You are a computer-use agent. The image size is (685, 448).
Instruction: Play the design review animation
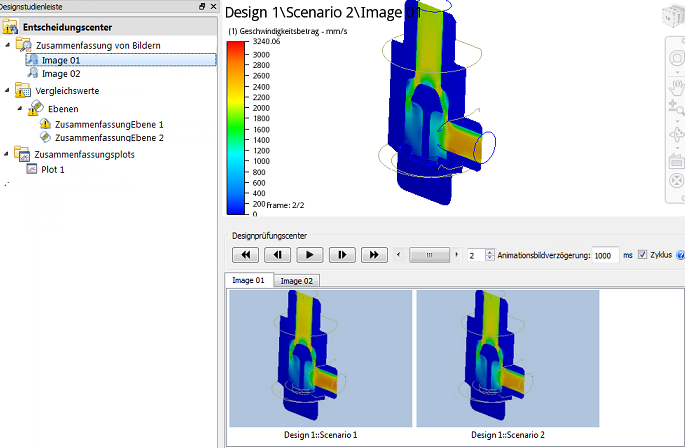[310, 255]
